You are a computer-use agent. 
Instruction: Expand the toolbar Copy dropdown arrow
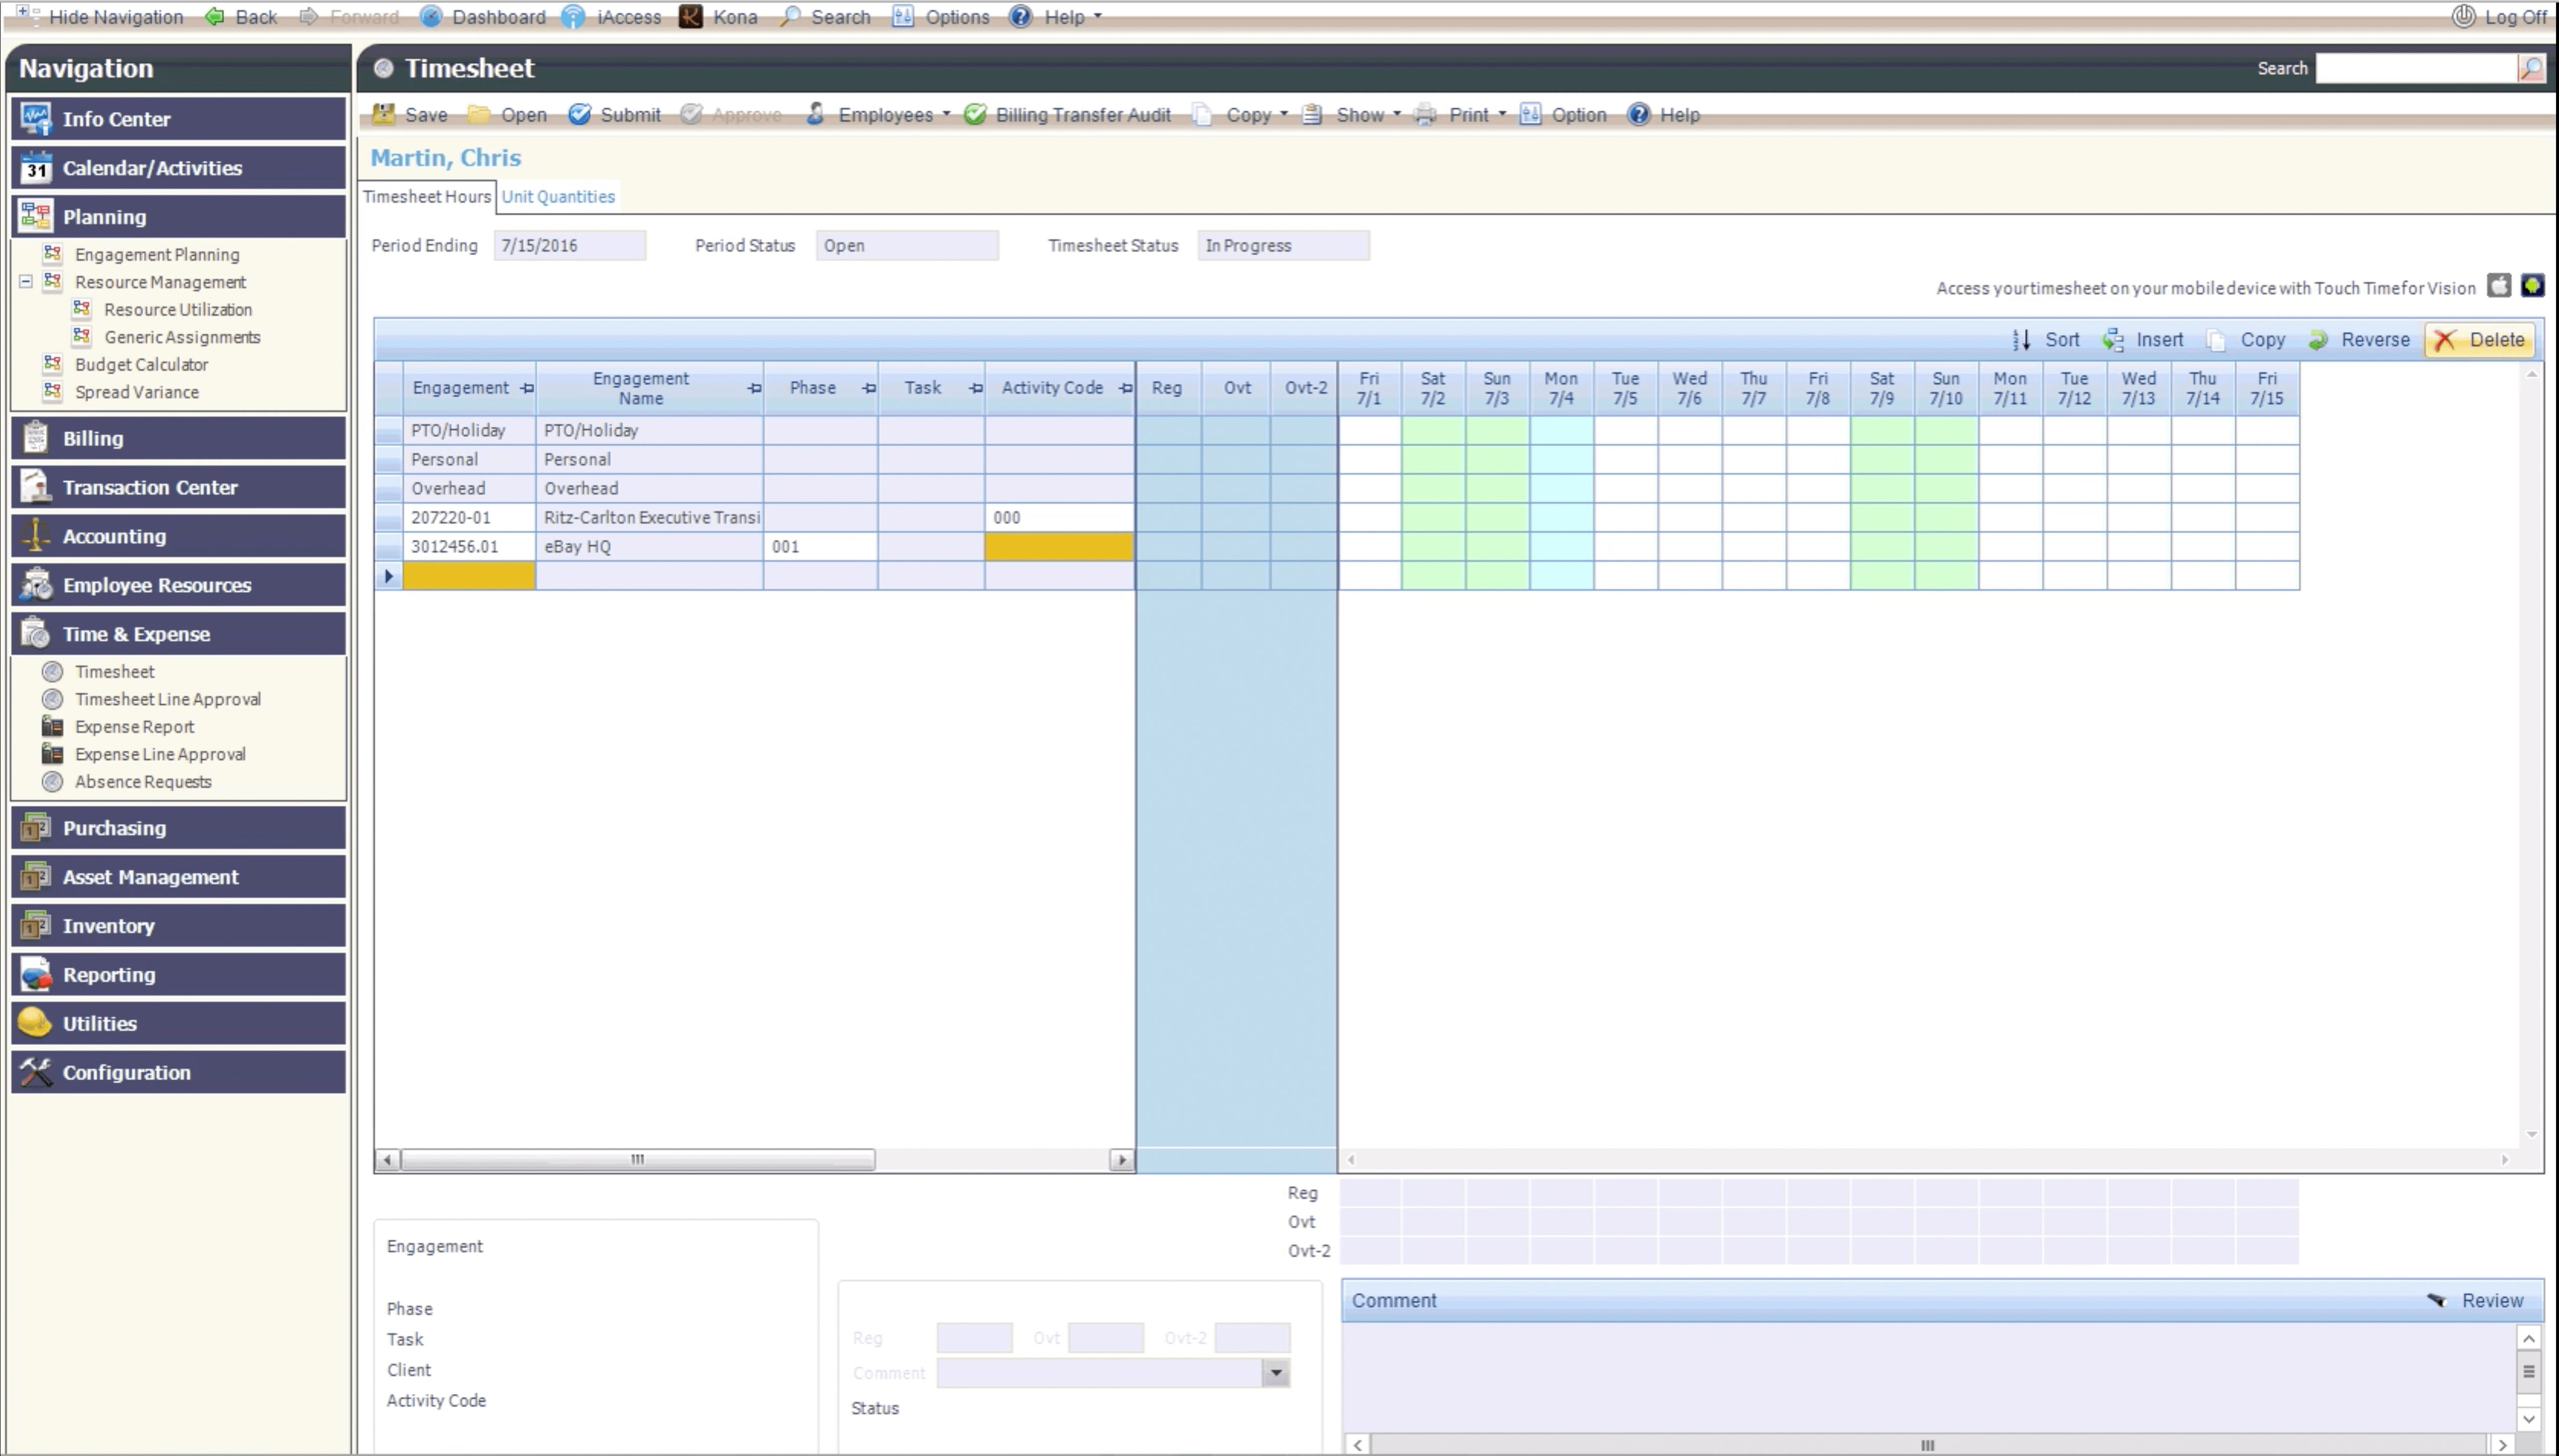point(1284,114)
